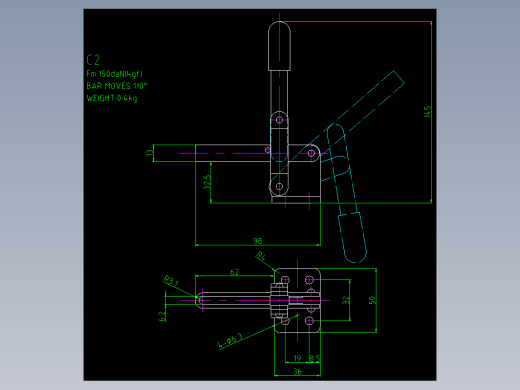Select the WEIGHT 0.4kg annotation
The height and width of the screenshot is (390, 520).
[112, 98]
